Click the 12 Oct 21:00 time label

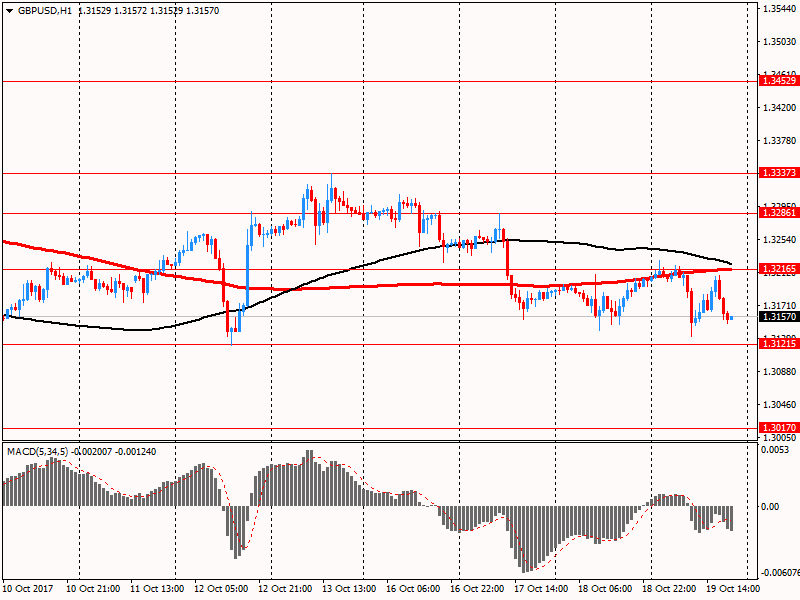coord(285,589)
